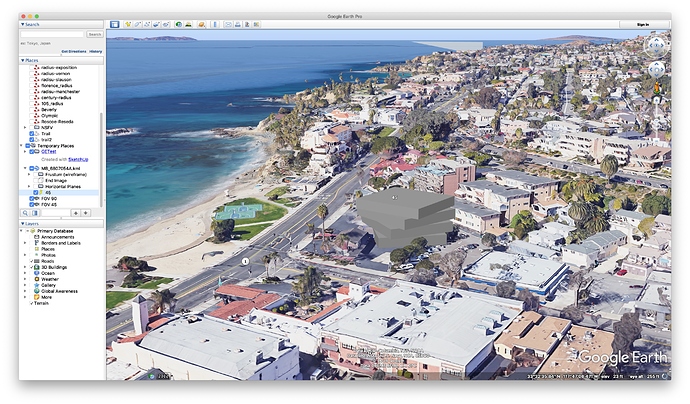690x404 pixels.
Task: Select the century-radius place item
Action: pyautogui.click(x=56, y=98)
